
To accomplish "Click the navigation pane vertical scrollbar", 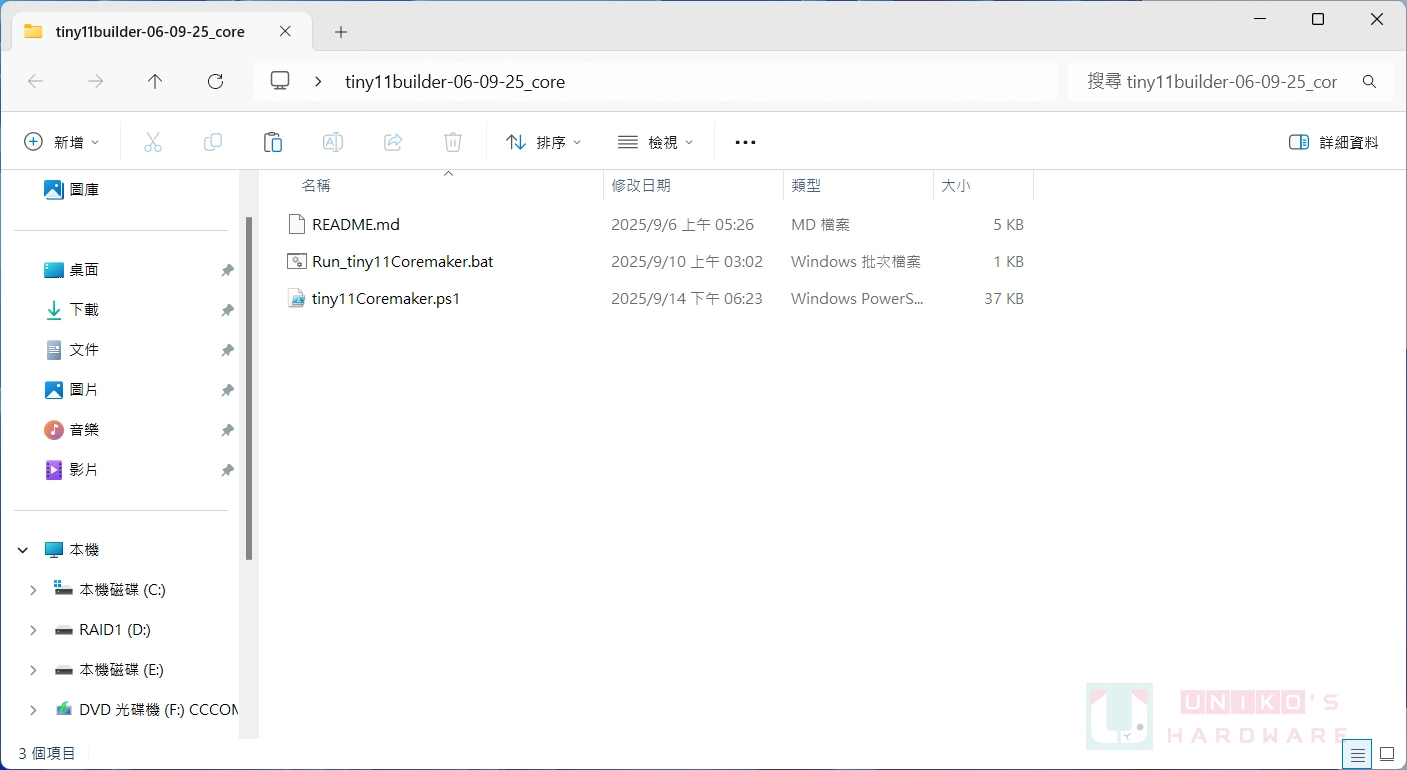I will 249,388.
